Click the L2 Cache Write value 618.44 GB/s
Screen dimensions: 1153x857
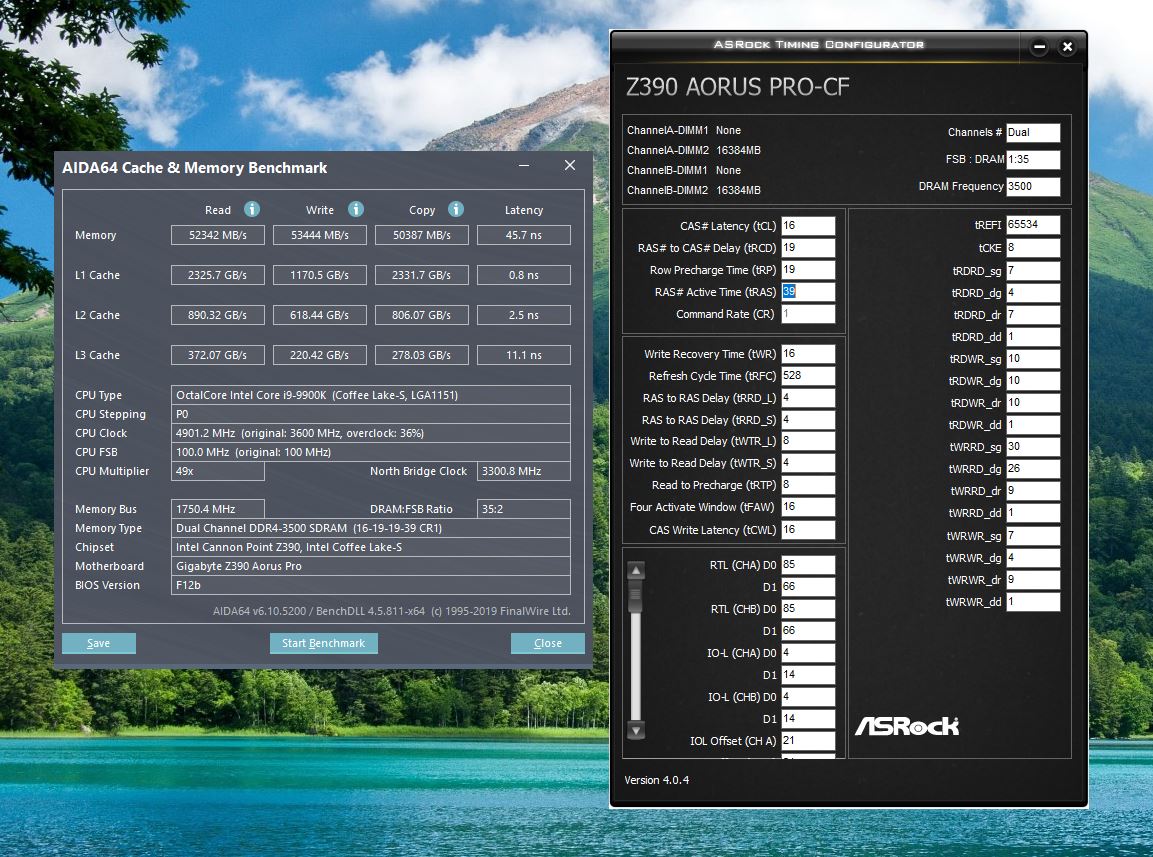pyautogui.click(x=320, y=315)
